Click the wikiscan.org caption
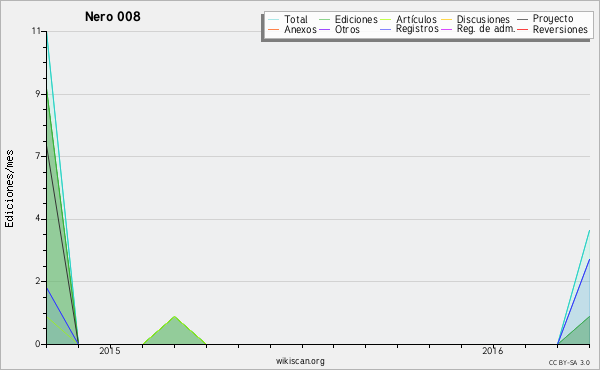The width and height of the screenshot is (600, 370). [300, 361]
